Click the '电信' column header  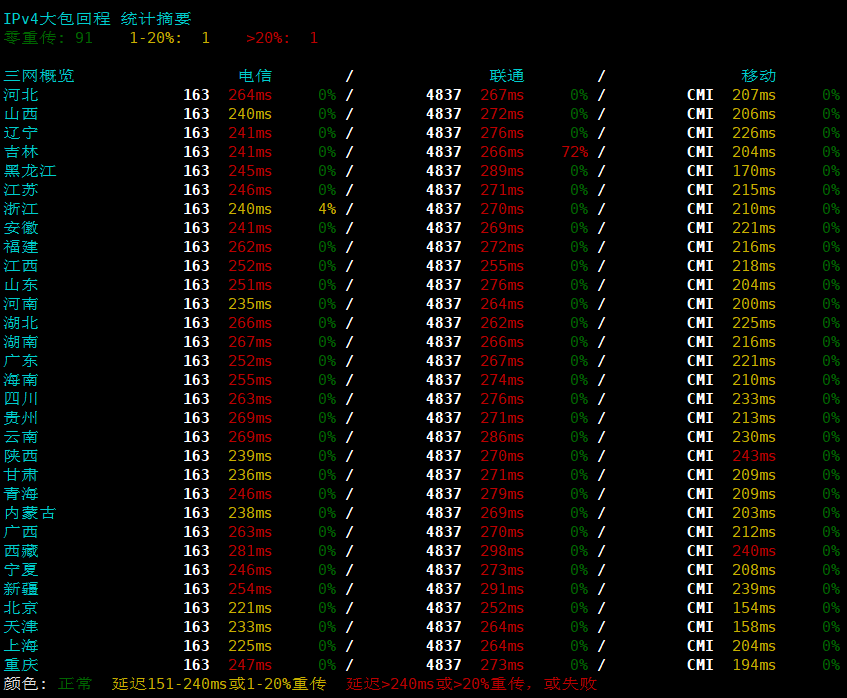point(255,76)
